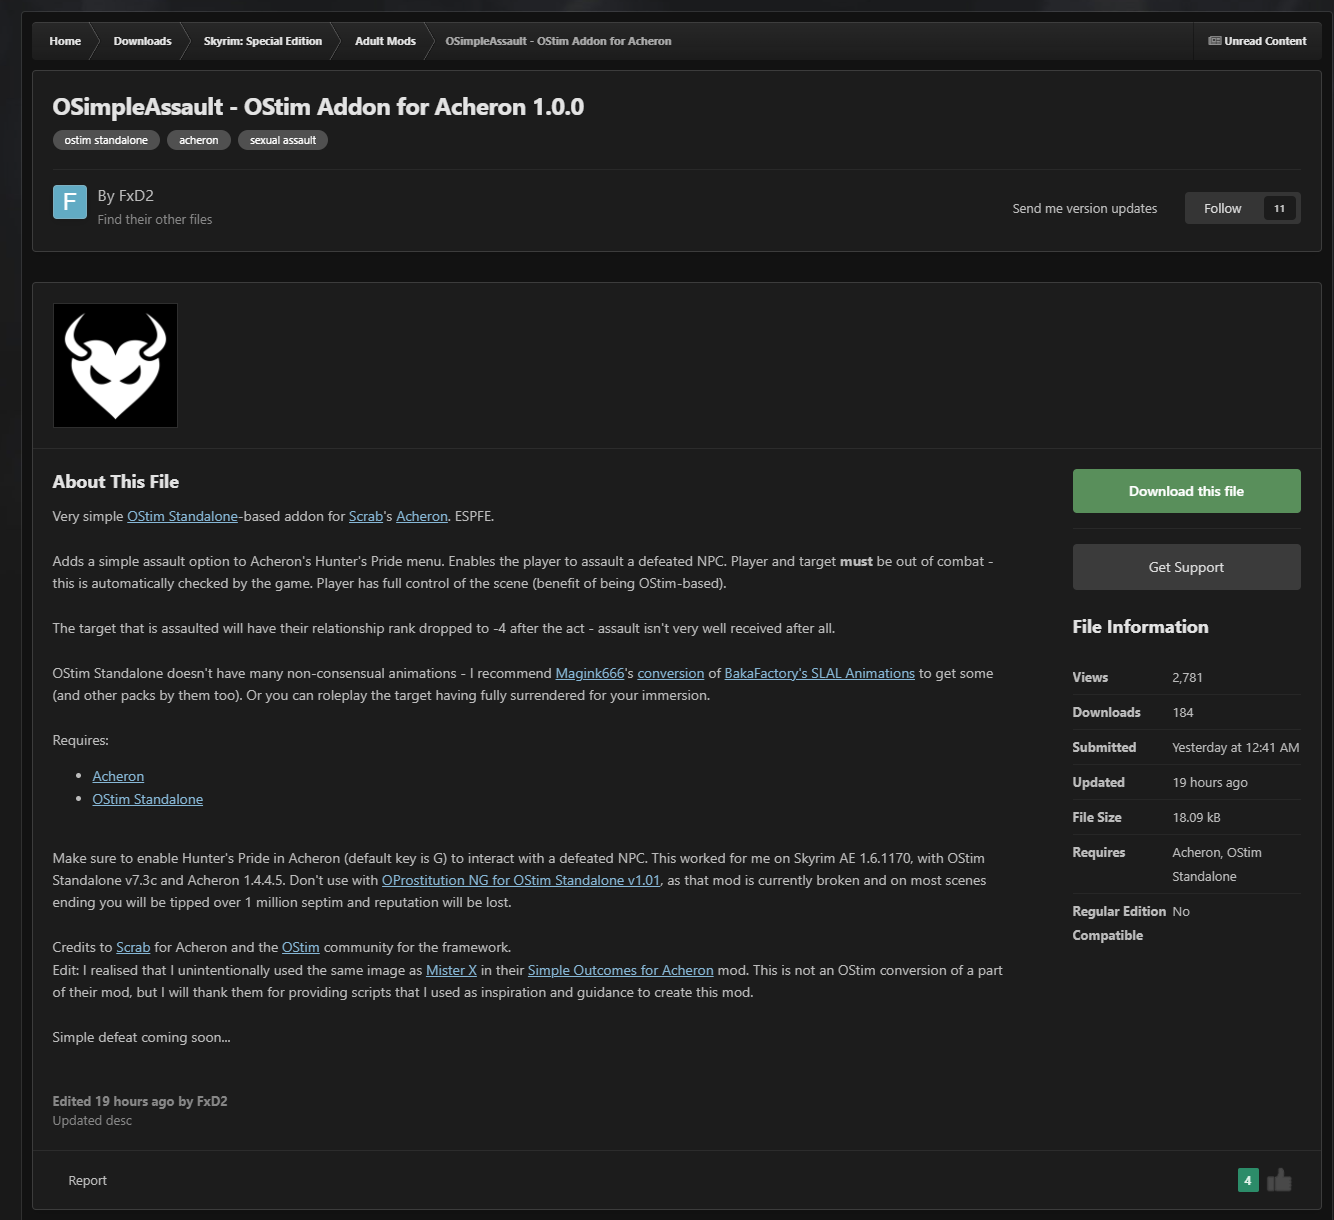Viewport: 1334px width, 1220px height.
Task: Click the 'File Information' heading
Action: pos(1140,627)
